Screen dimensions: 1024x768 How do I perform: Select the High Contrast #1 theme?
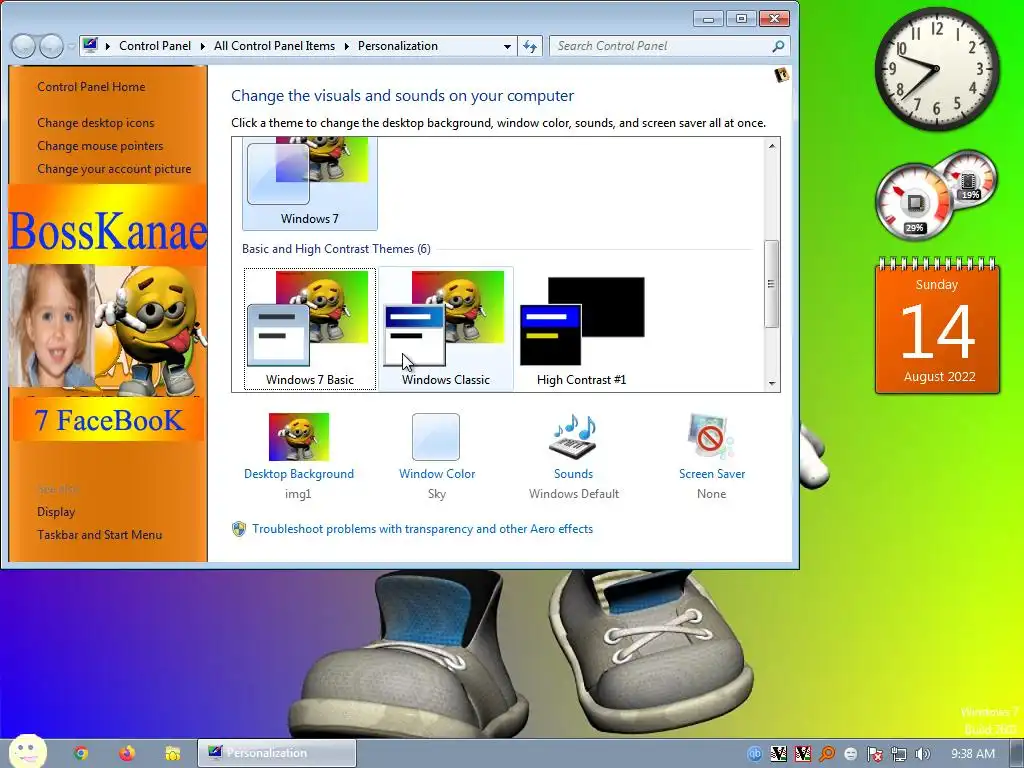[581, 328]
